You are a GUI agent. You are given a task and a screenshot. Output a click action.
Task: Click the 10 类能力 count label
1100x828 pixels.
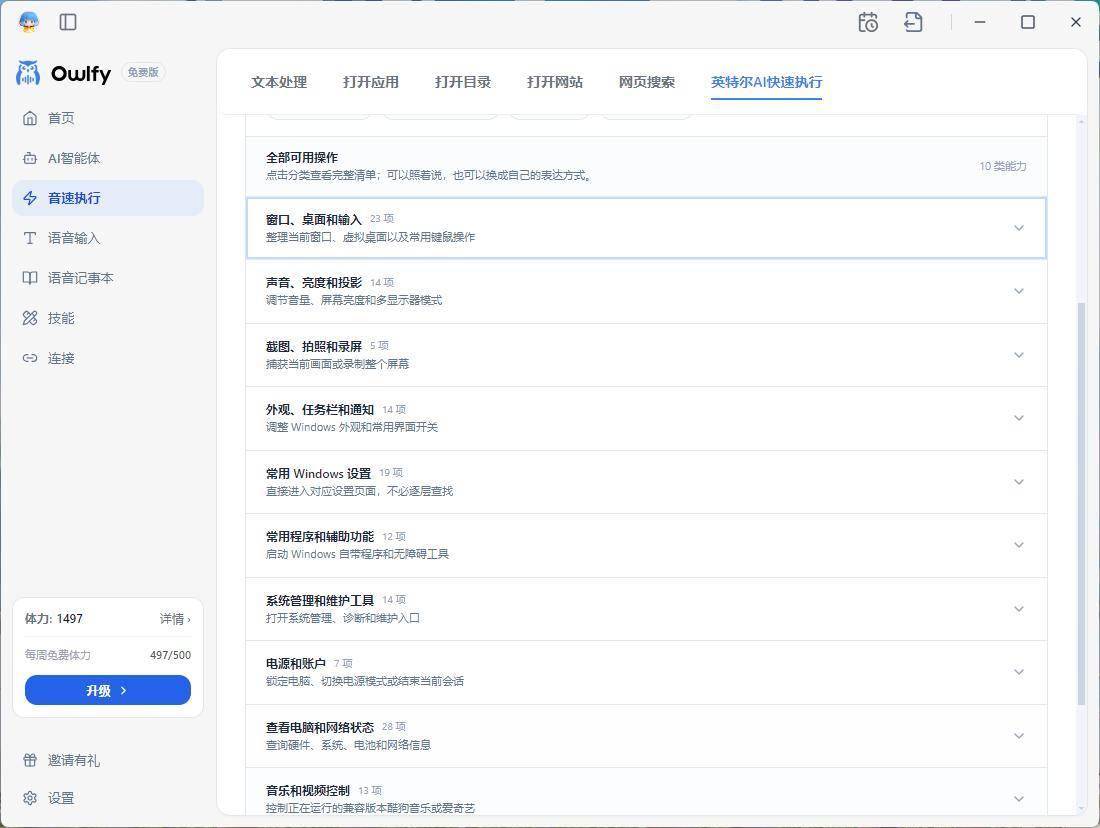tap(1002, 166)
